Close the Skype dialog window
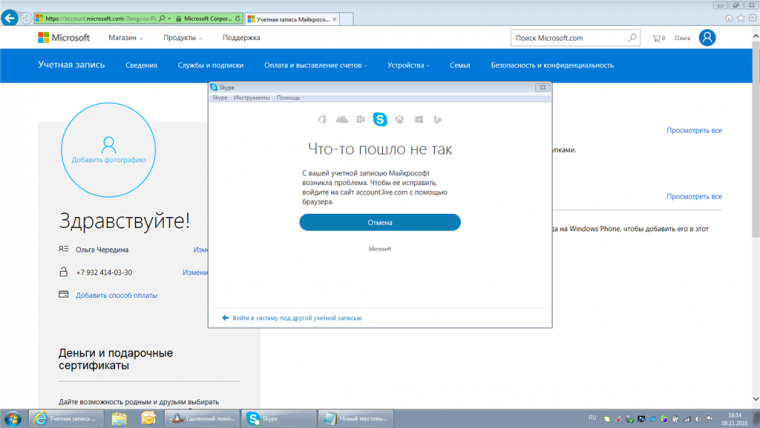This screenshot has height=428, width=760. click(542, 88)
